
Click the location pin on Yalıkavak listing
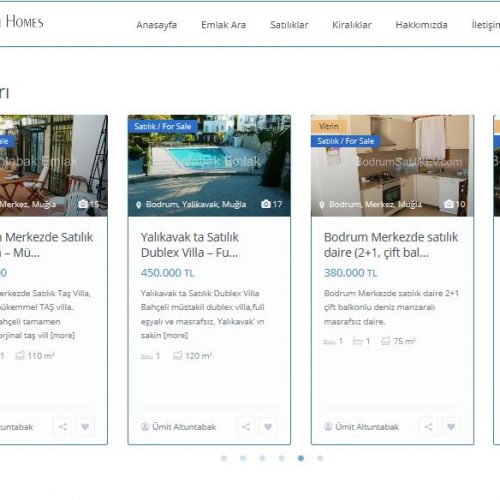(x=139, y=205)
